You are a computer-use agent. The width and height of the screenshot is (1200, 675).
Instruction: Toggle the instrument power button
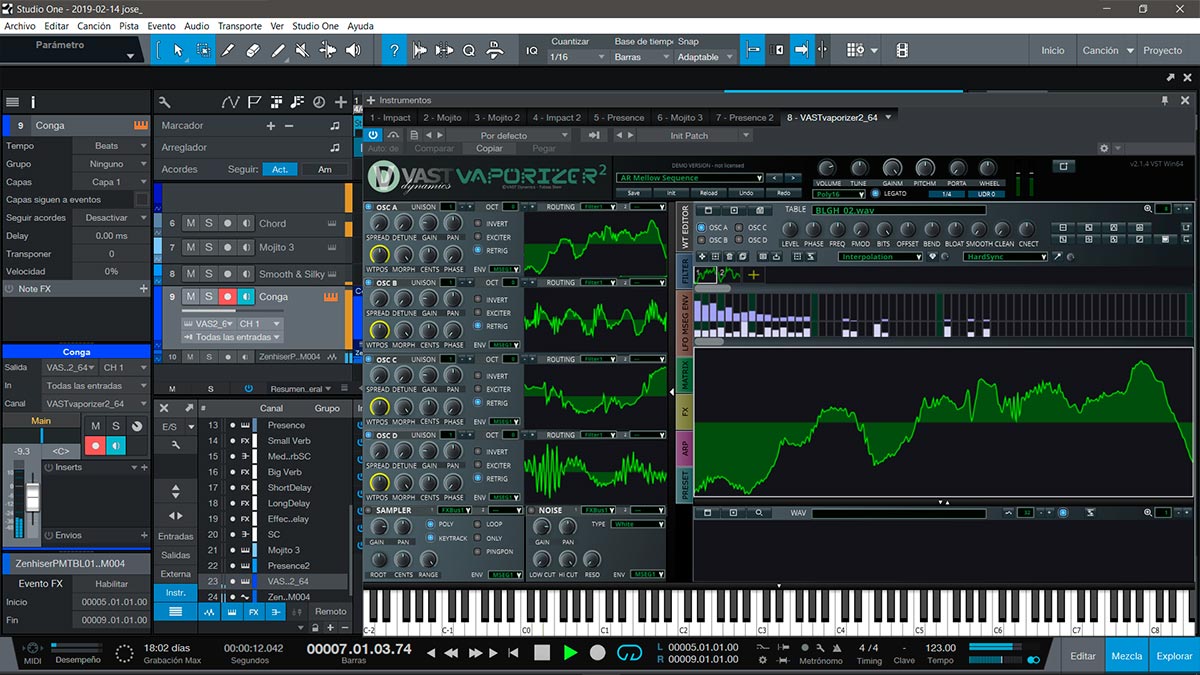click(x=373, y=135)
